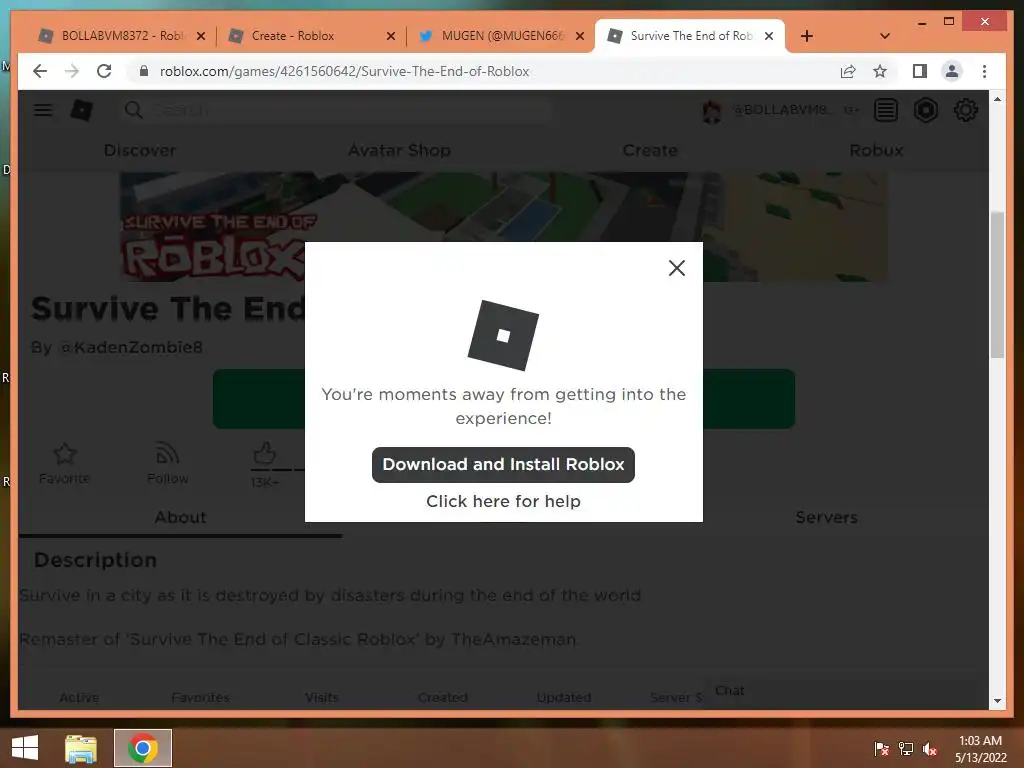Open a new browser tab
The width and height of the screenshot is (1024, 768).
point(807,36)
